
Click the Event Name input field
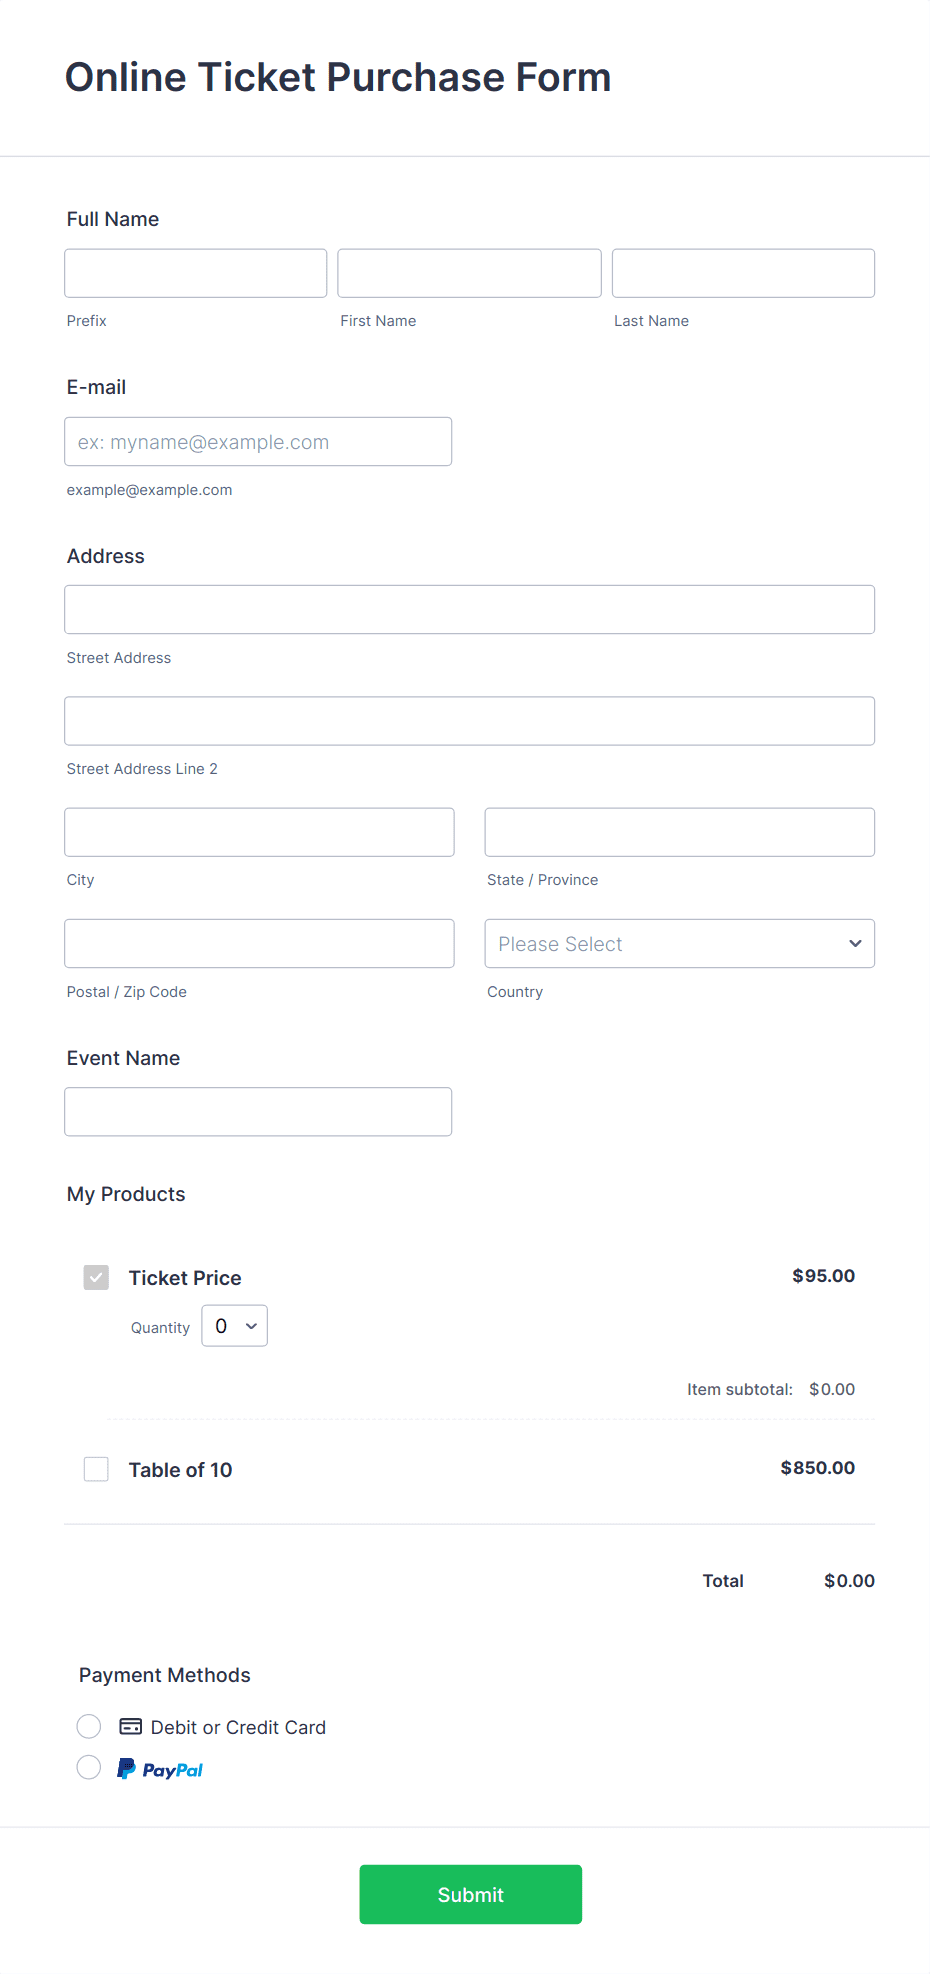coord(258,1111)
